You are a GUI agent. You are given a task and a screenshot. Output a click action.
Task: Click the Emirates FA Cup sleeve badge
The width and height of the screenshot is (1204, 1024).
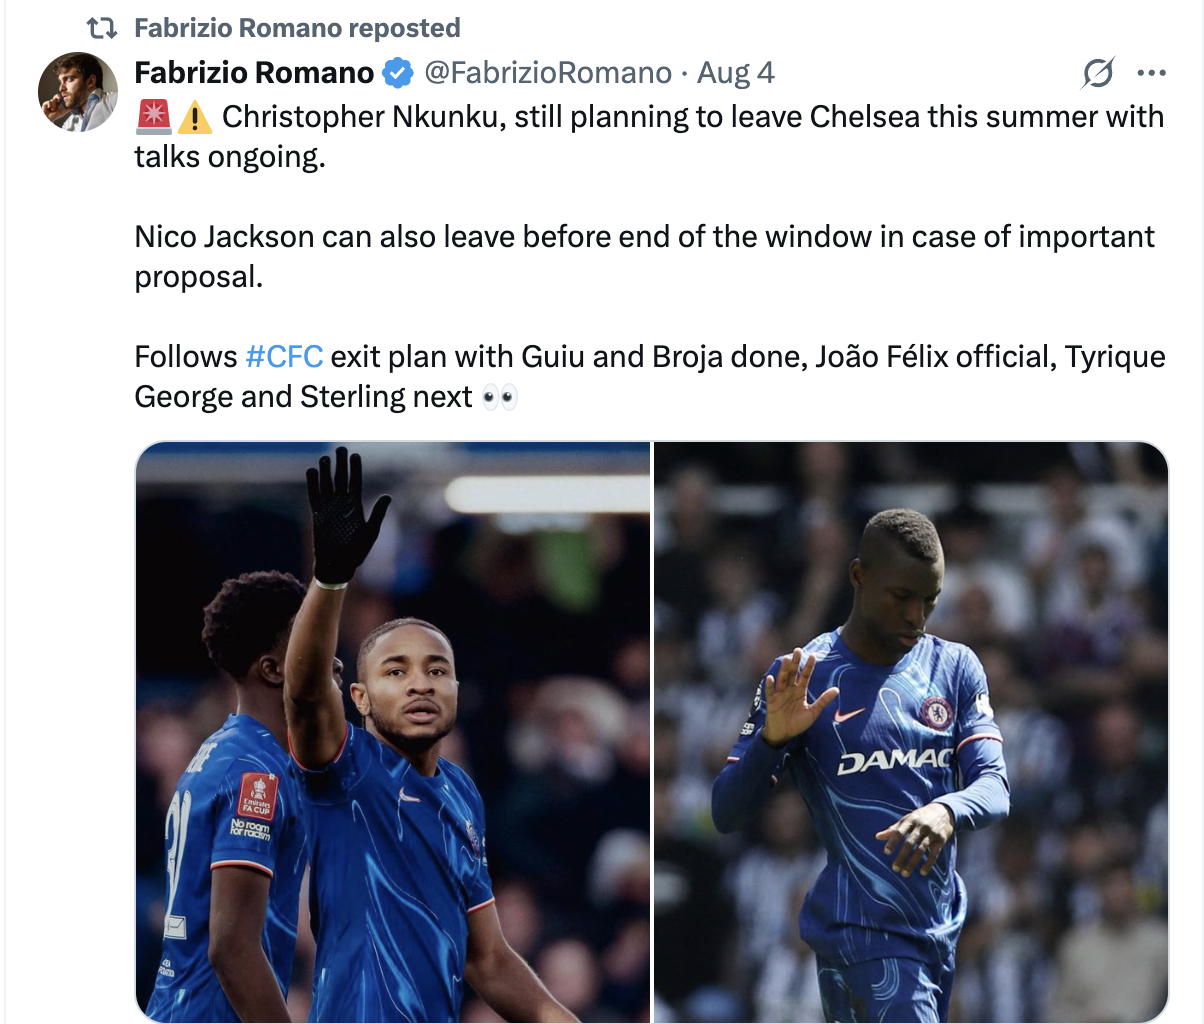[256, 797]
